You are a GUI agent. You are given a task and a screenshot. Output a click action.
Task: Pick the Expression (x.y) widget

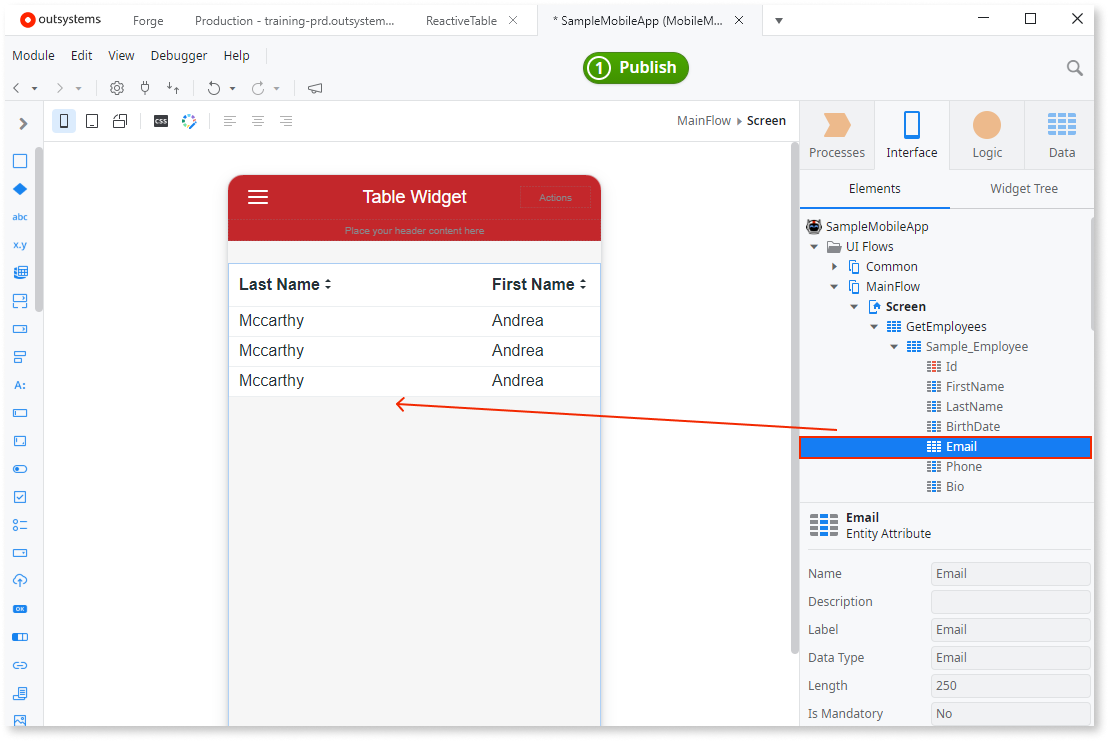click(x=20, y=245)
